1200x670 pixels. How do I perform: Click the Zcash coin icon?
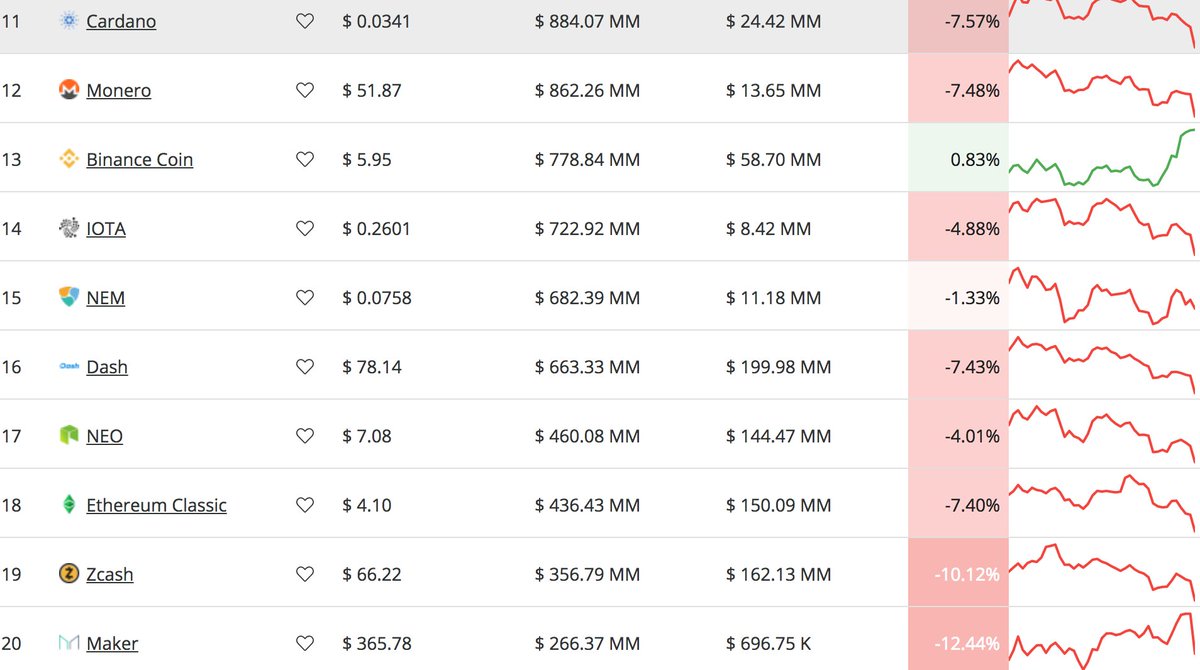(68, 574)
